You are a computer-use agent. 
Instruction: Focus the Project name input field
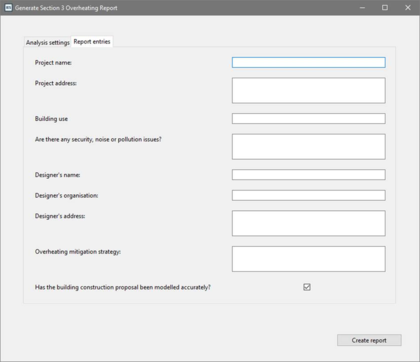coord(309,62)
